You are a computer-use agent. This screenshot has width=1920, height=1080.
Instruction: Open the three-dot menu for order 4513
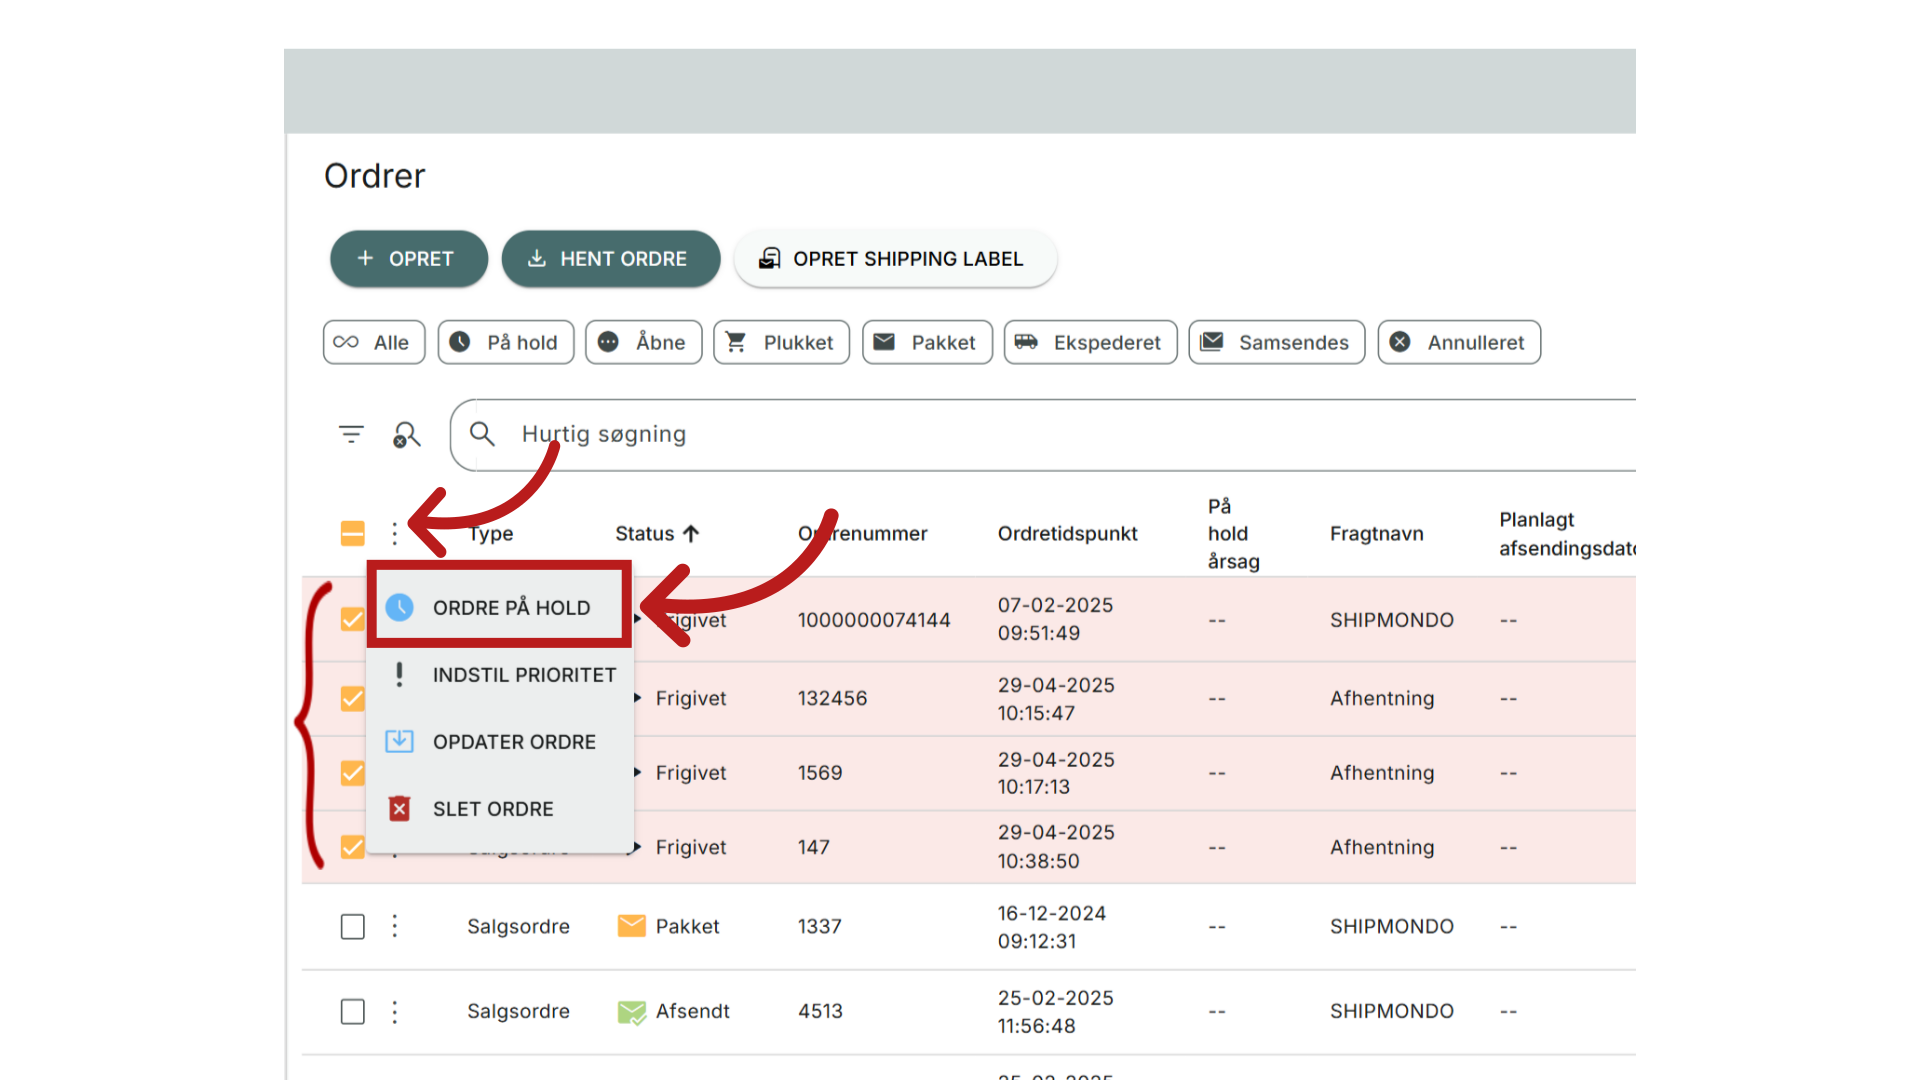coord(395,1011)
